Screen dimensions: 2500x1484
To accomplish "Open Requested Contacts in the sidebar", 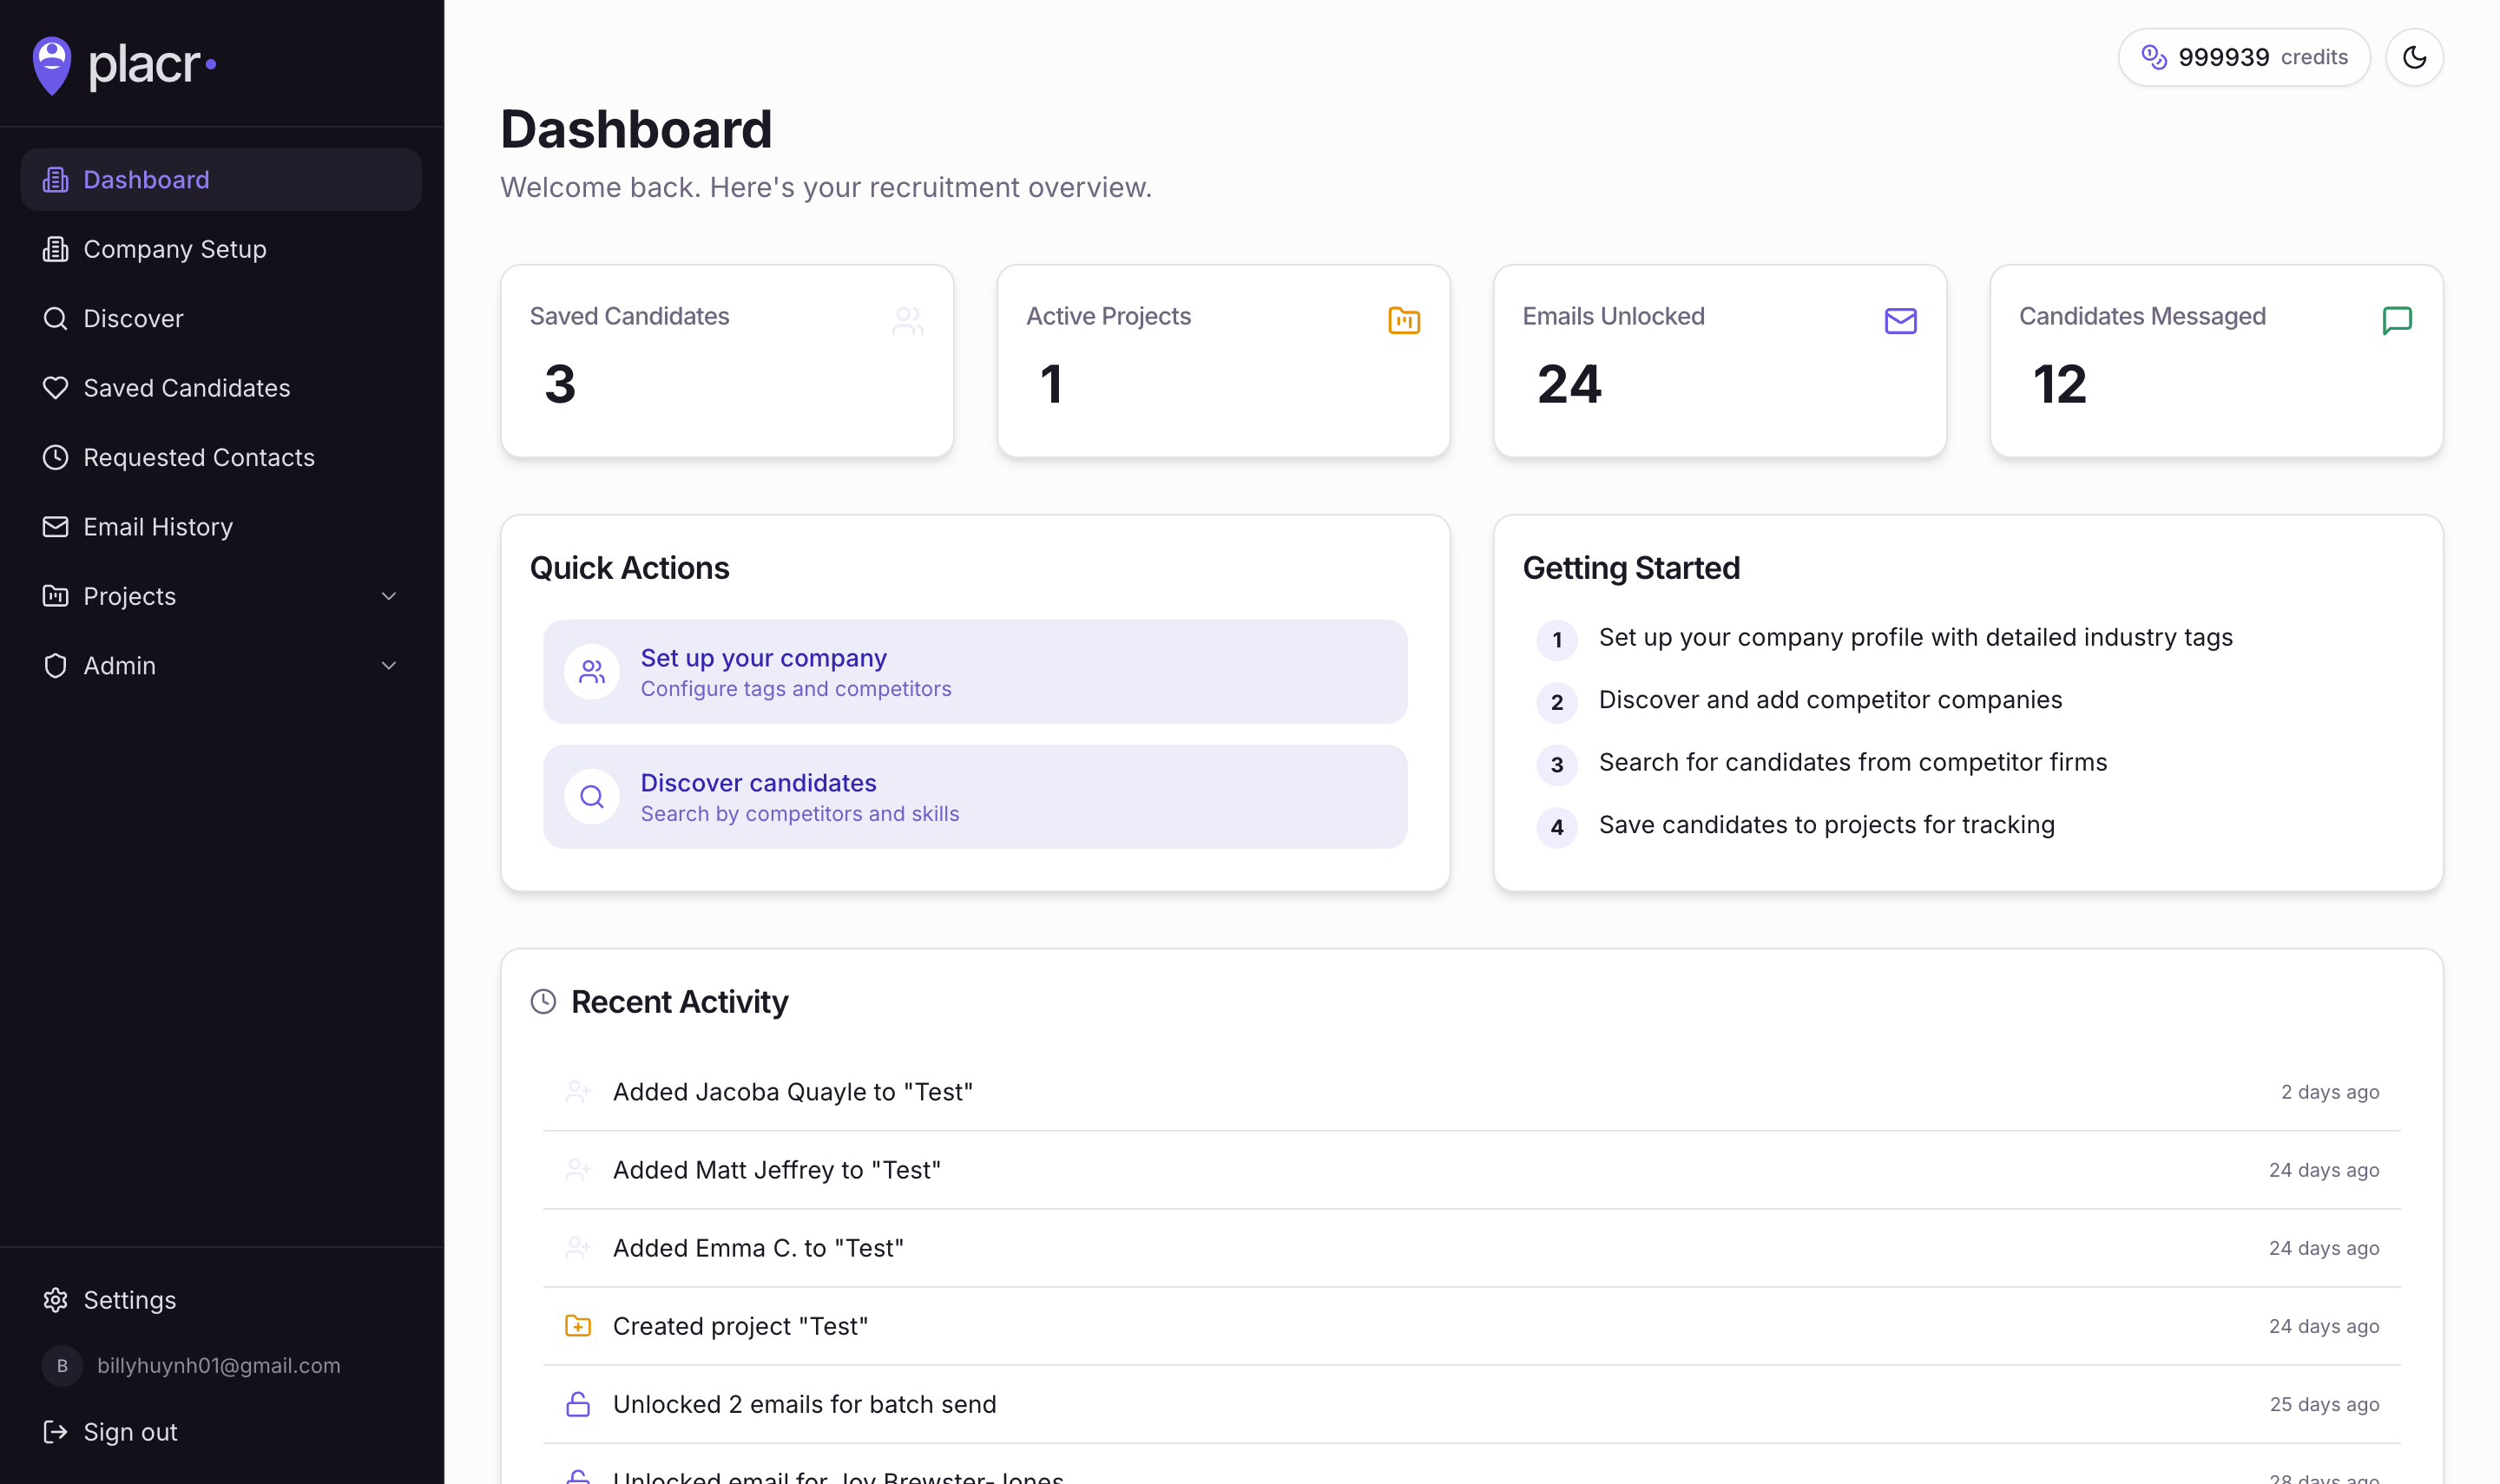I will point(221,457).
